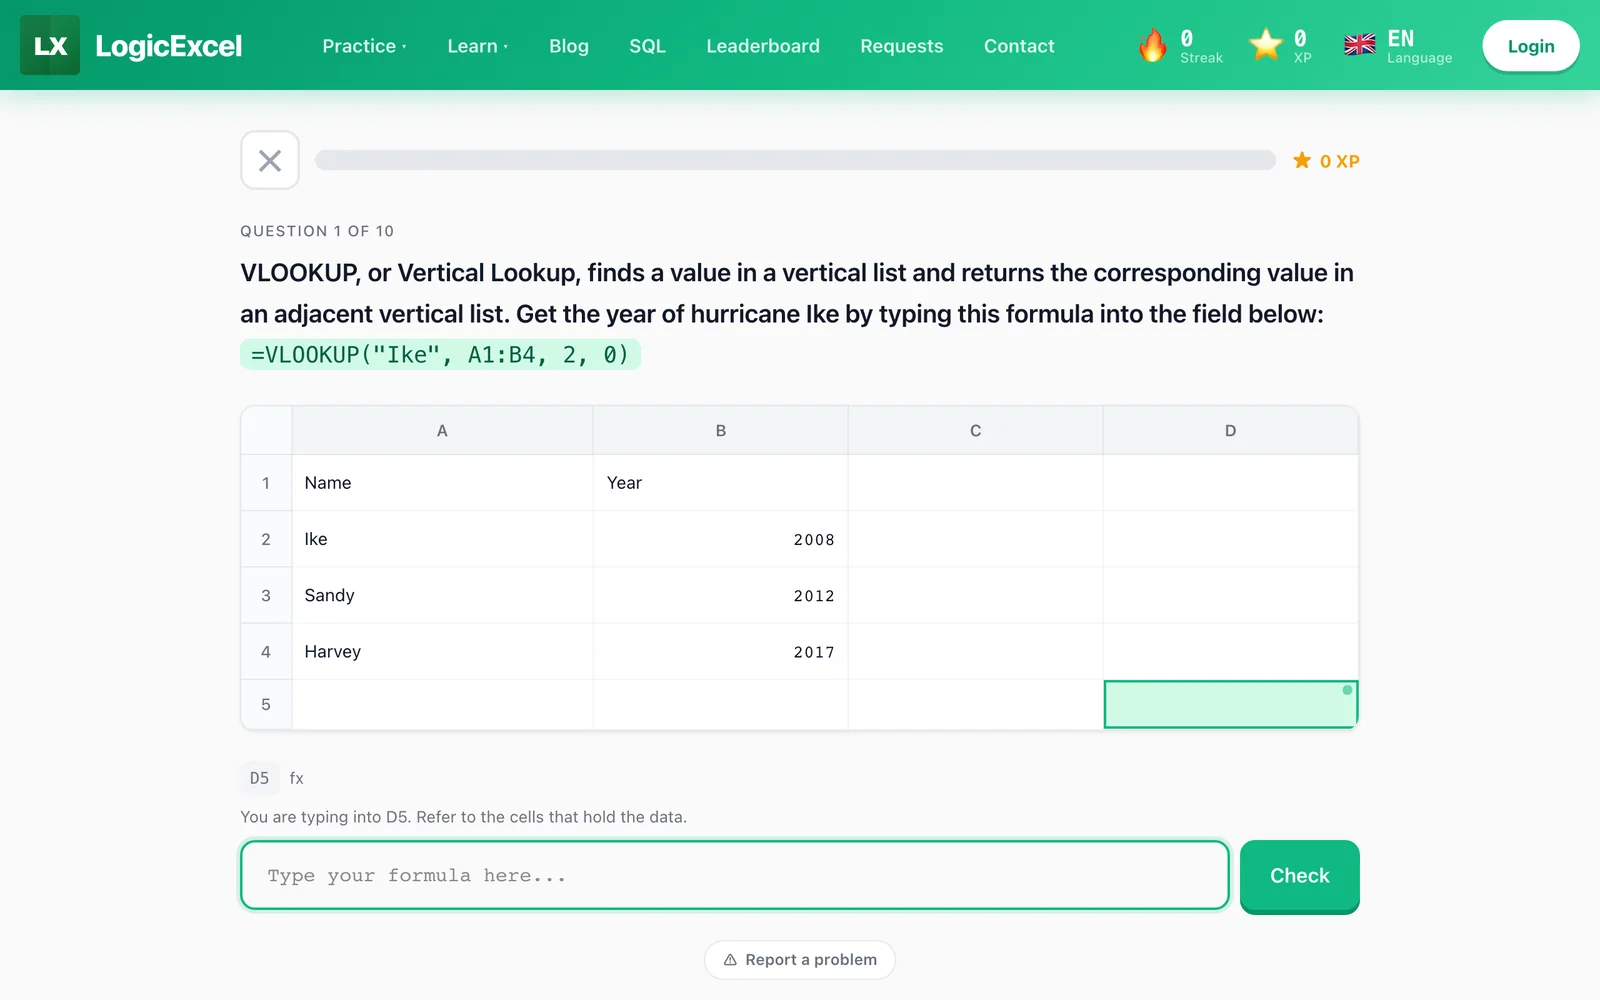Click the Check button
This screenshot has width=1600, height=1000.
pyautogui.click(x=1300, y=876)
